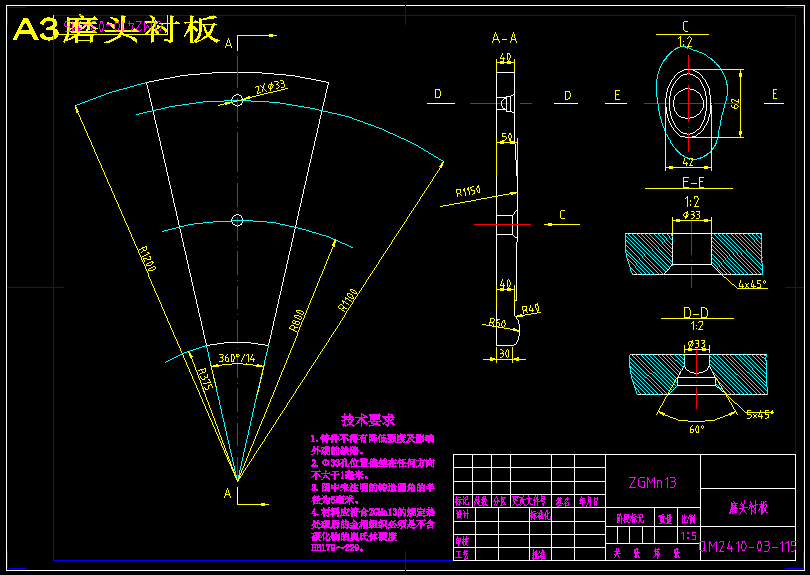Viewport: 810px width, 575px height.
Task: Pick the "4x45°" chamfer annotation
Action: (x=752, y=284)
